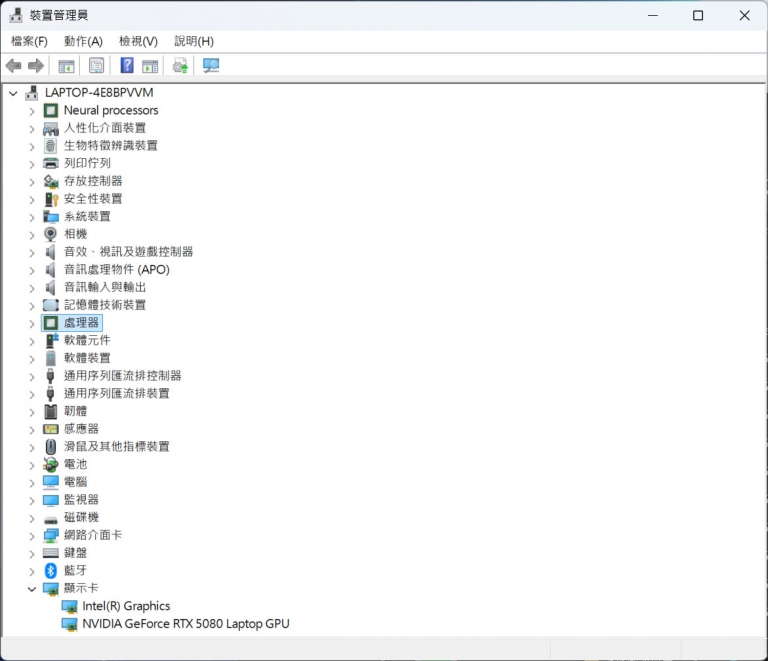This screenshot has width=768, height=661.
Task: Select the 通用序列匯流排裝置 row
Action: coord(117,393)
